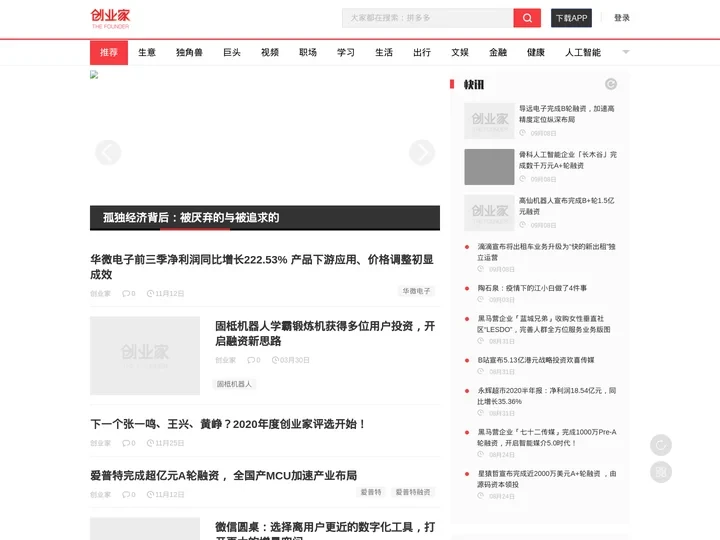720x540 pixels.
Task: Open news 永辉超市2020半年报
Action: [x=546, y=396]
